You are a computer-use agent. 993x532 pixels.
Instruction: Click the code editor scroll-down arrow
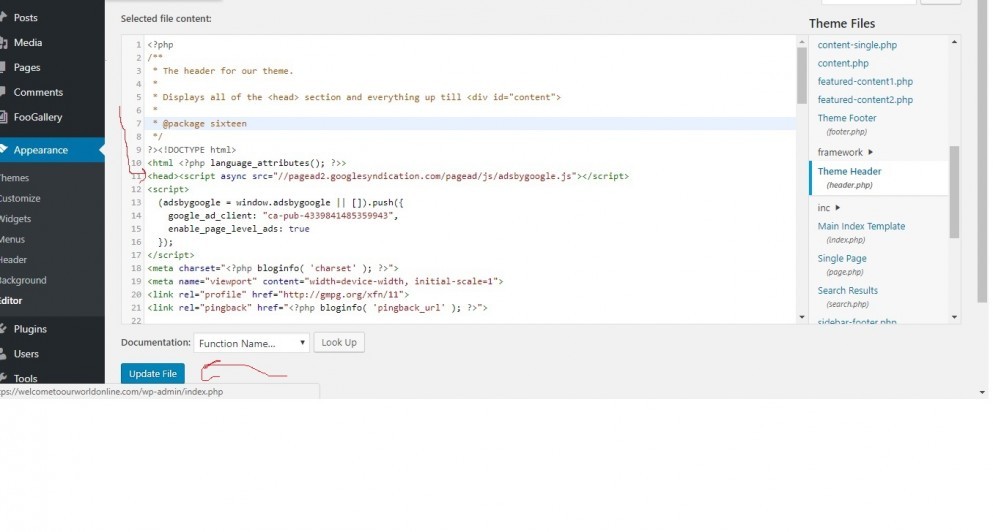(802, 317)
